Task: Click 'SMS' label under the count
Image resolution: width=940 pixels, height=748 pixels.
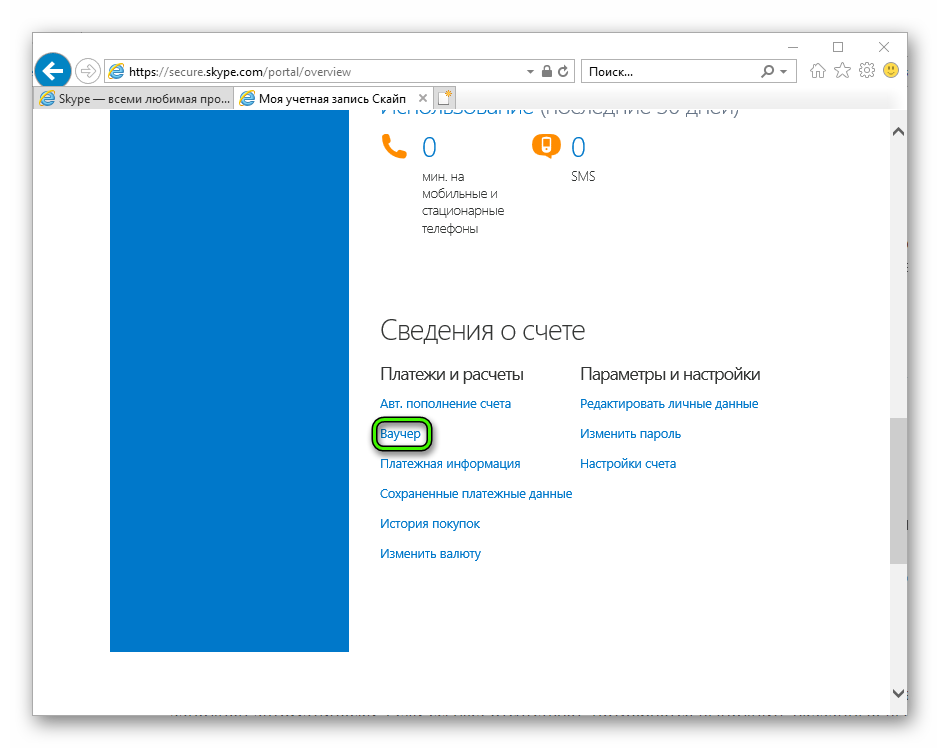Action: (x=583, y=177)
